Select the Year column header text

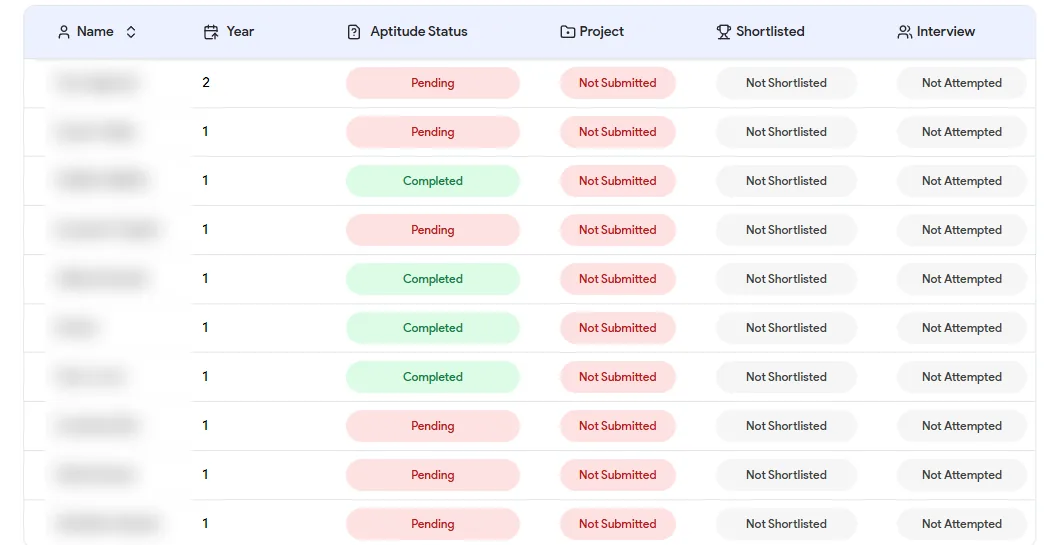[x=240, y=32]
